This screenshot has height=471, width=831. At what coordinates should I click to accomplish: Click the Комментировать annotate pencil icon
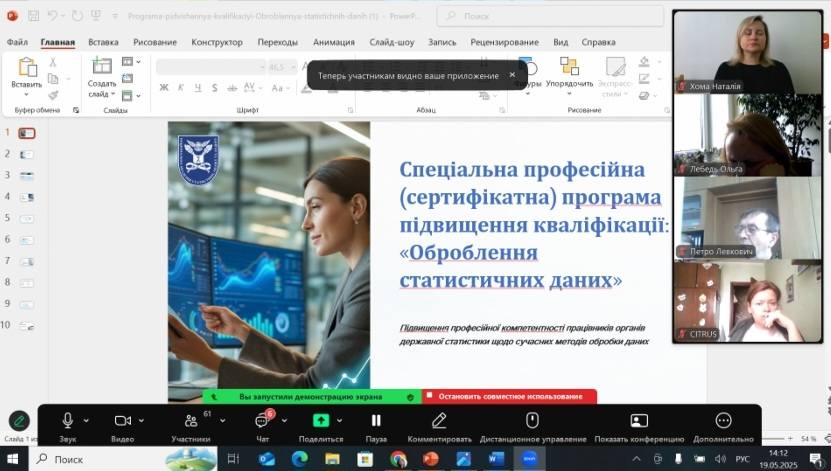click(x=439, y=421)
